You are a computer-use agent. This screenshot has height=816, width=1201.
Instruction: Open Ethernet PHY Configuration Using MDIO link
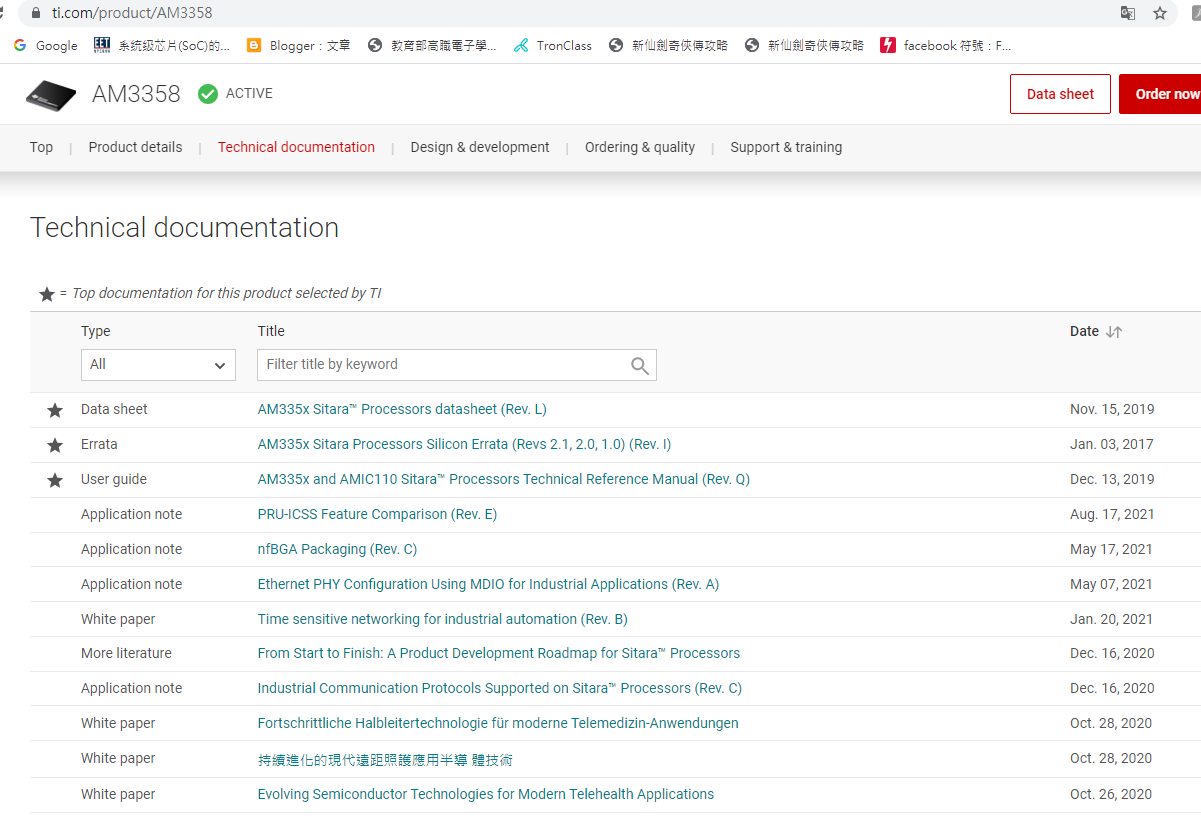(x=488, y=584)
